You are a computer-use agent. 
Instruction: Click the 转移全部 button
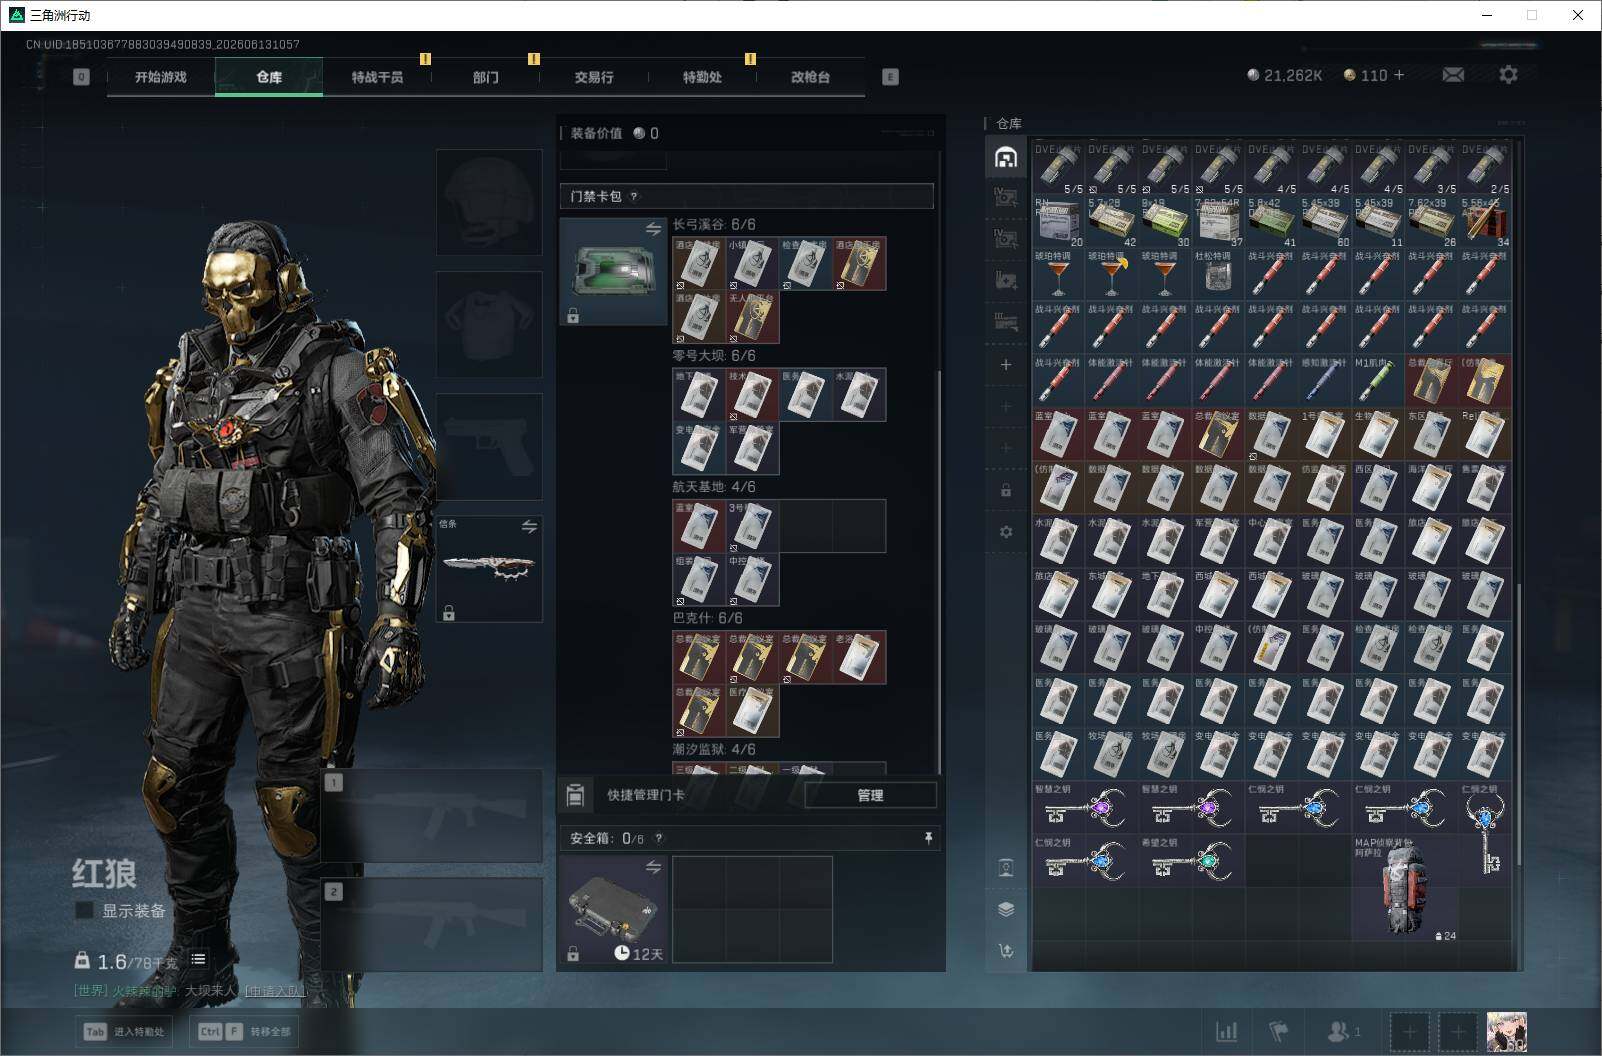click(x=245, y=1032)
